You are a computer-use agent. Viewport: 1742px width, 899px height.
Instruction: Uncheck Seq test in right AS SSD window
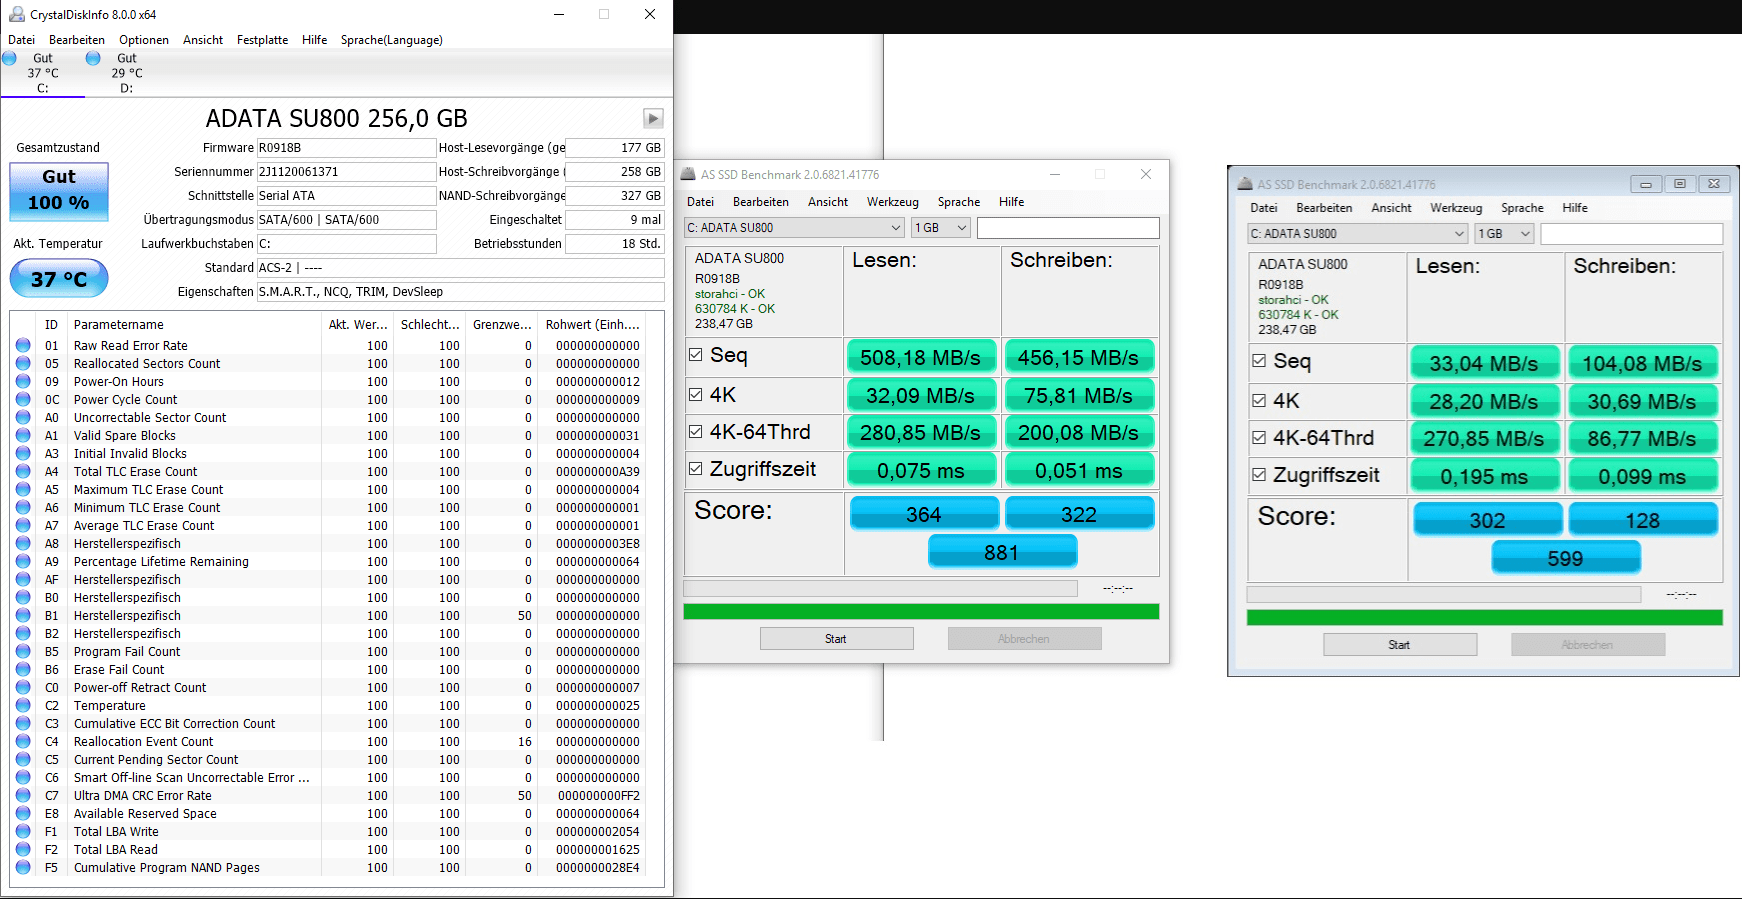click(1259, 360)
